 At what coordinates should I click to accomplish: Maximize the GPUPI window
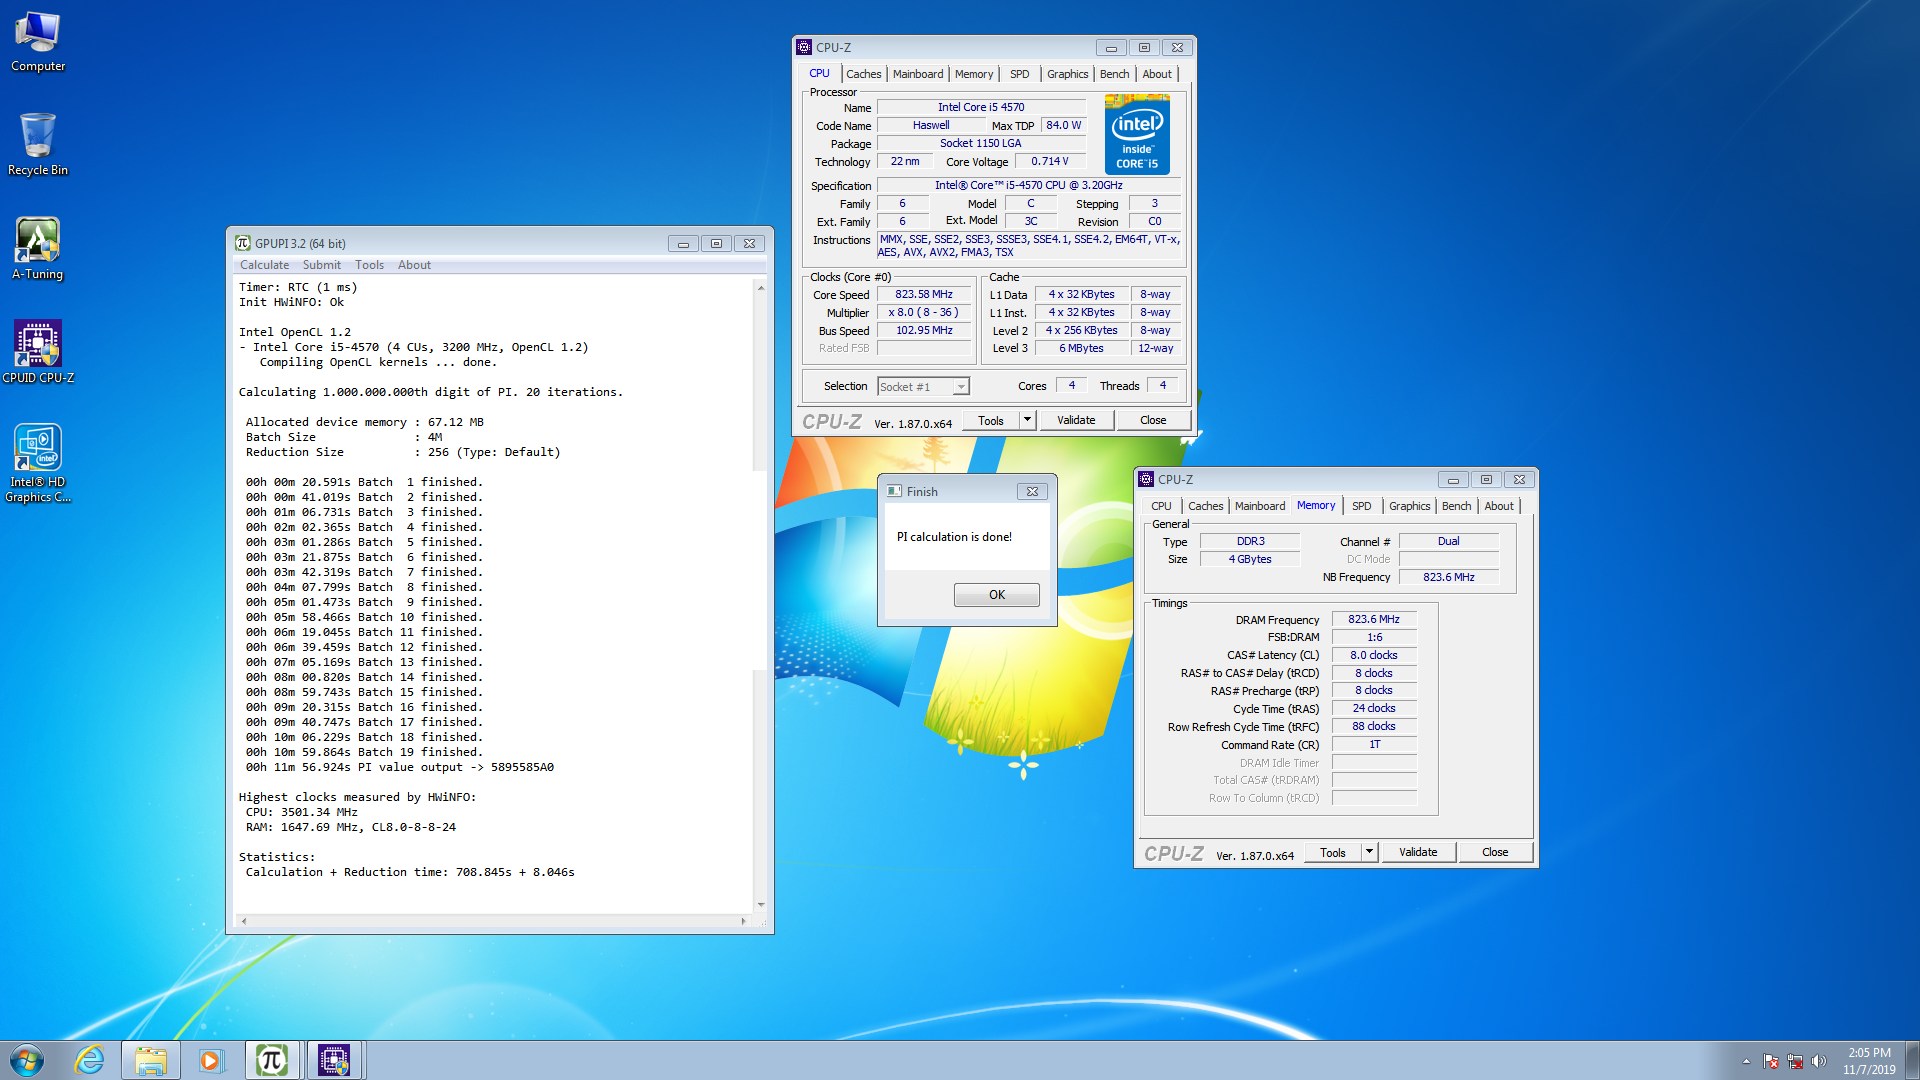pos(716,243)
